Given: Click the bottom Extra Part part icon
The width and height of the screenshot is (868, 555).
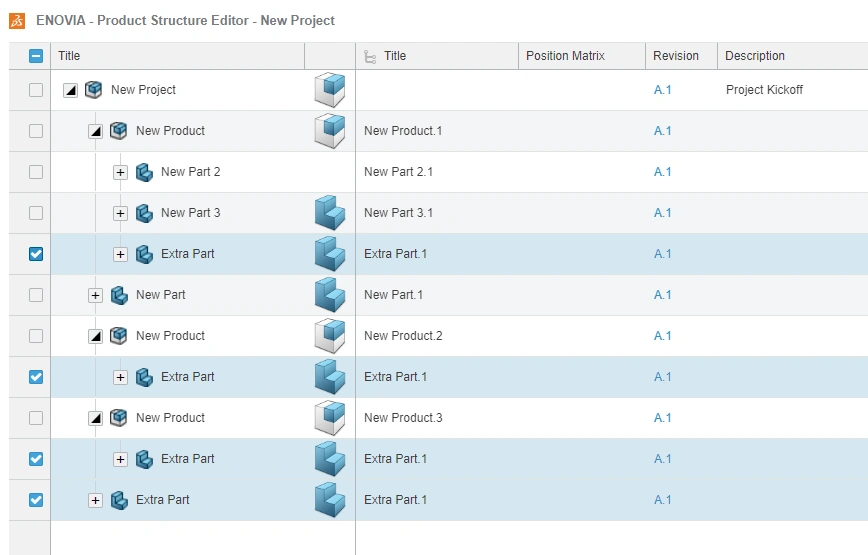Looking at the screenshot, I should point(119,500).
